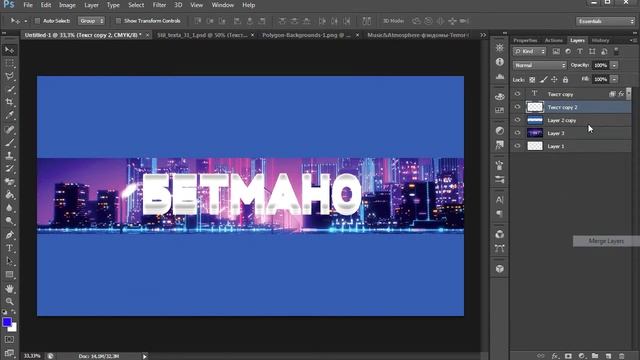
Task: Open the Kind filter dropdown
Action: [x=529, y=51]
